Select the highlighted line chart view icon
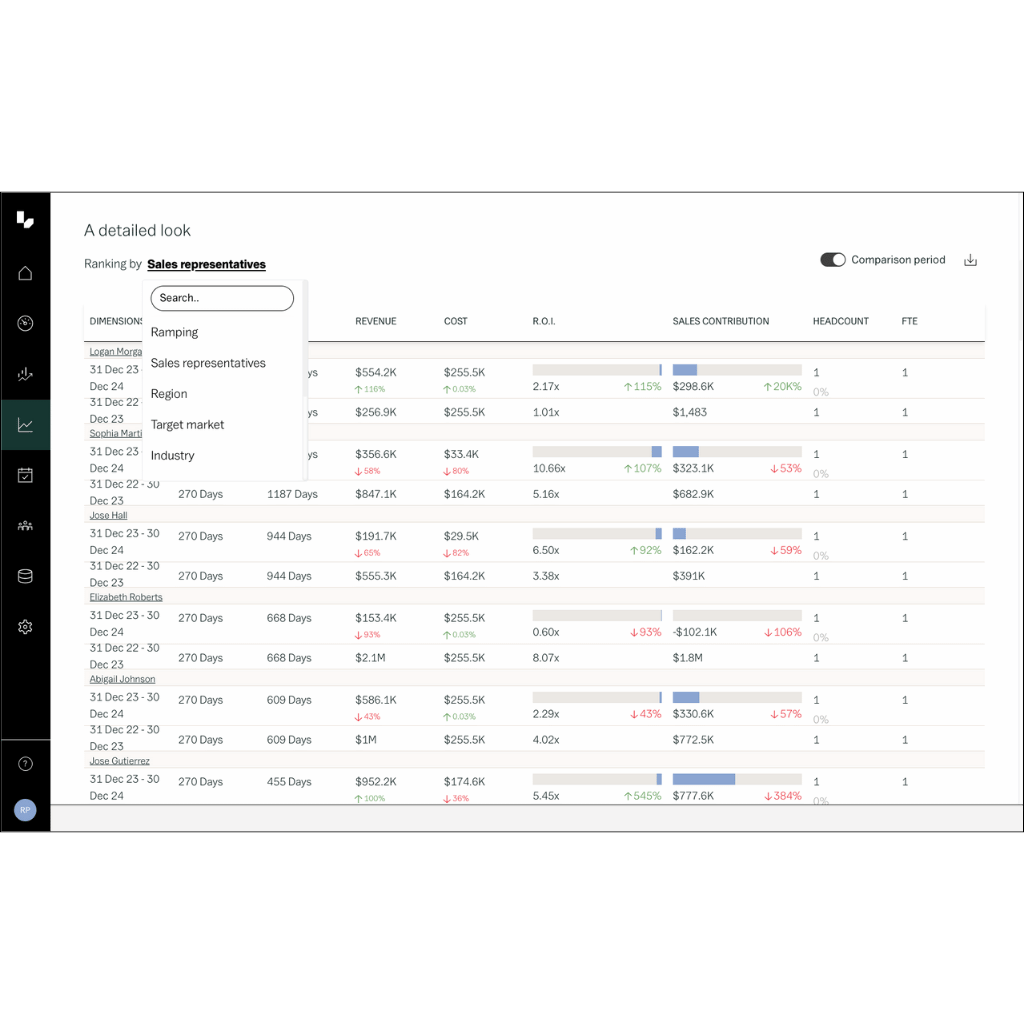 [25, 424]
